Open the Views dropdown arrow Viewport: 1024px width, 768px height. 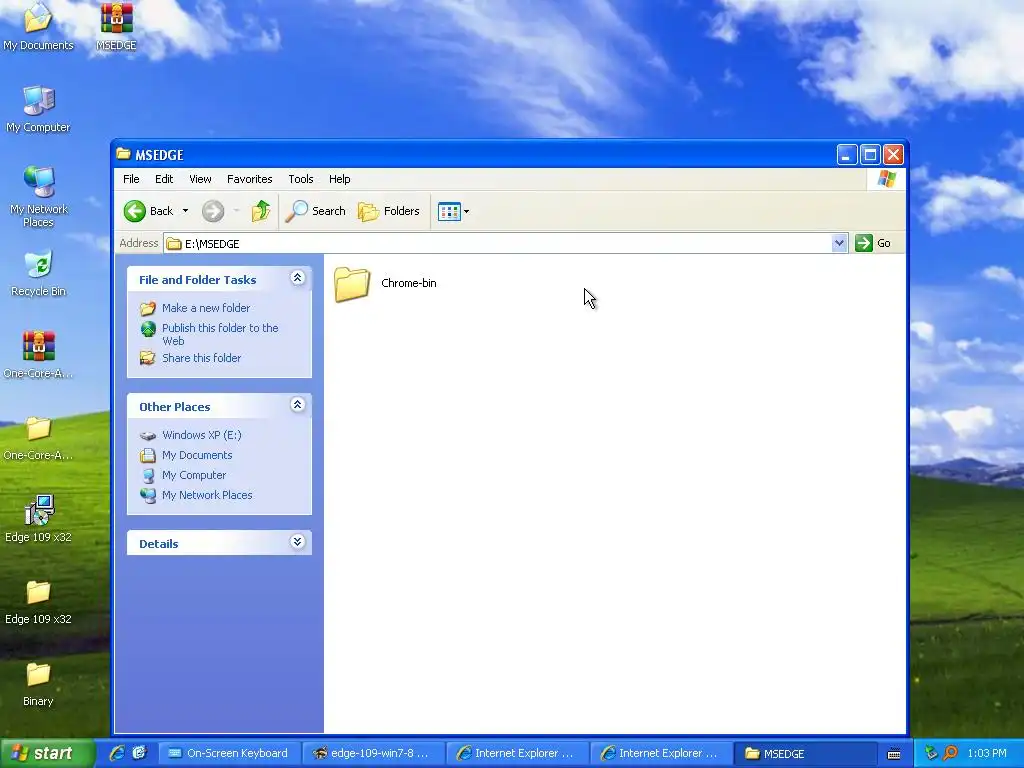click(466, 212)
